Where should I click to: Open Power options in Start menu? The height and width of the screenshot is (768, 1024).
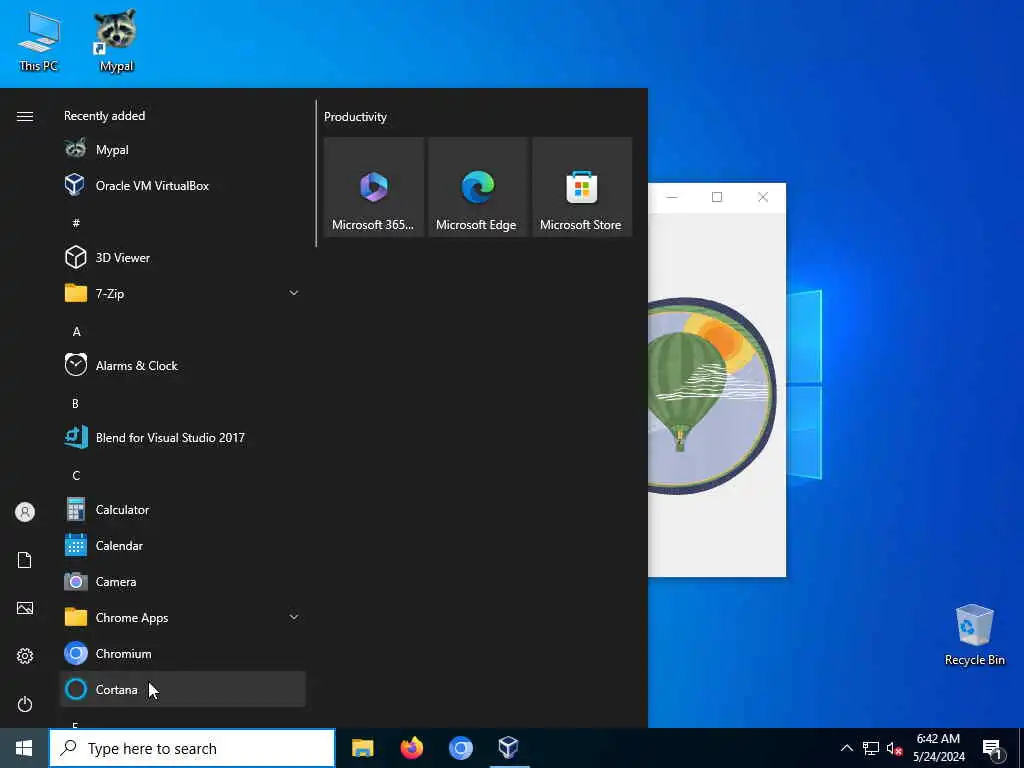pos(25,704)
